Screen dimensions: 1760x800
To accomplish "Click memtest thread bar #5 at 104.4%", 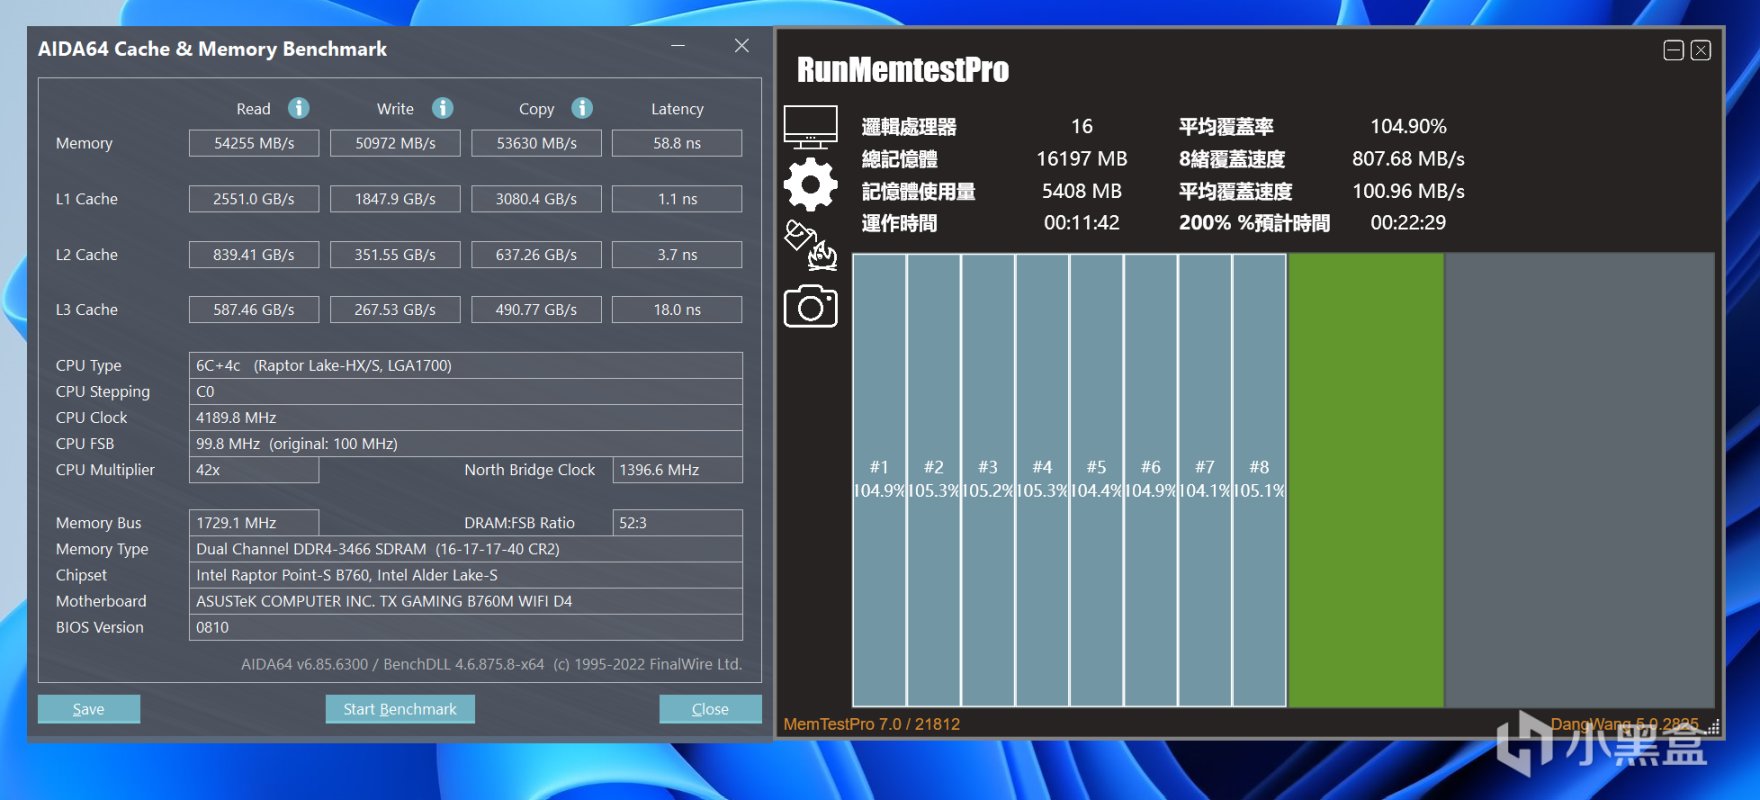I will pyautogui.click(x=1096, y=480).
